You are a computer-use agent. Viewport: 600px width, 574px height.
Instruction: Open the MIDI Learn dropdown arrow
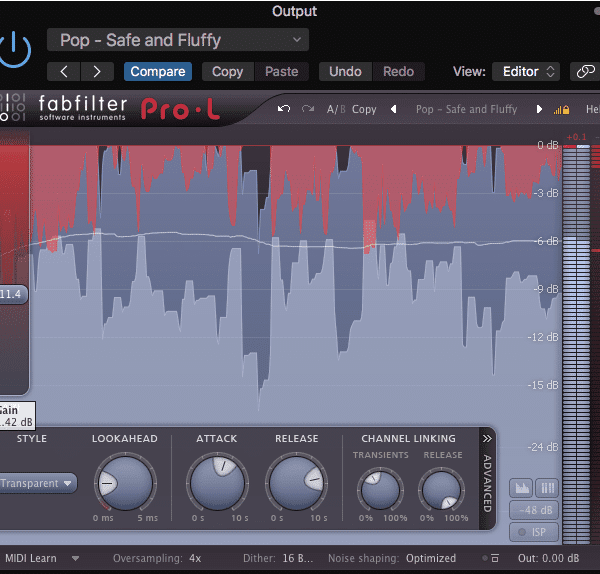[x=75, y=559]
